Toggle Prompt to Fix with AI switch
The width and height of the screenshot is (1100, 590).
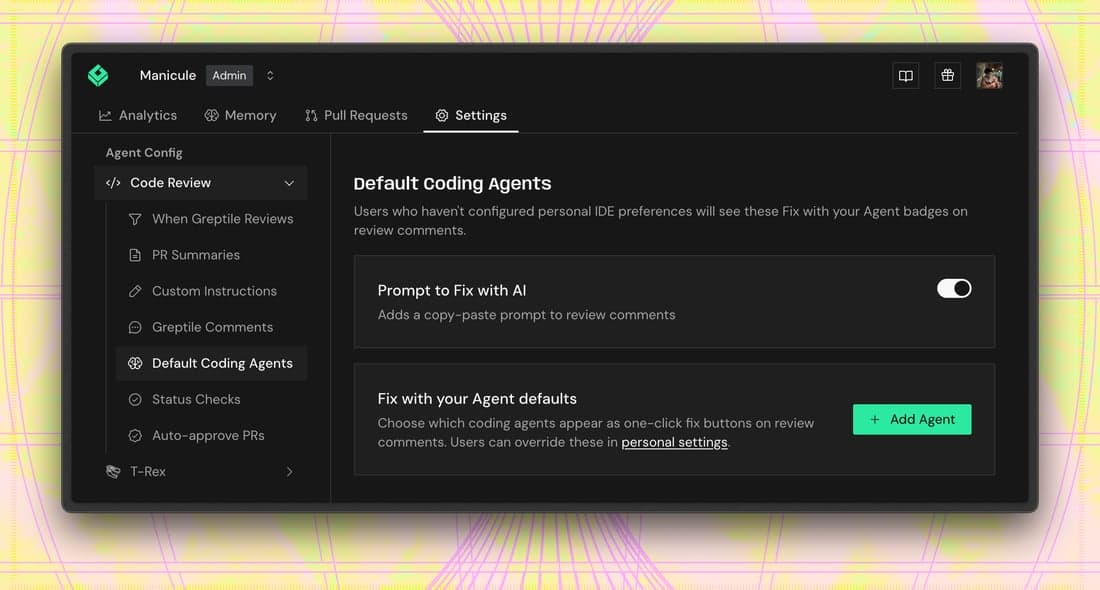coord(954,288)
